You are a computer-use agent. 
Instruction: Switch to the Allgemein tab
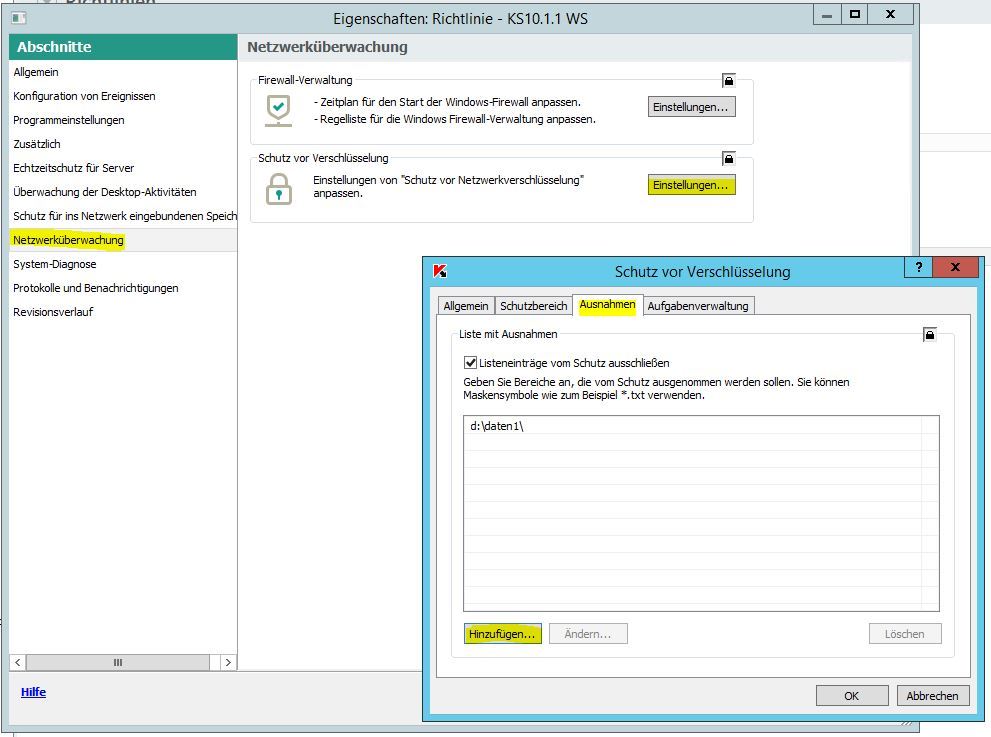pos(466,306)
